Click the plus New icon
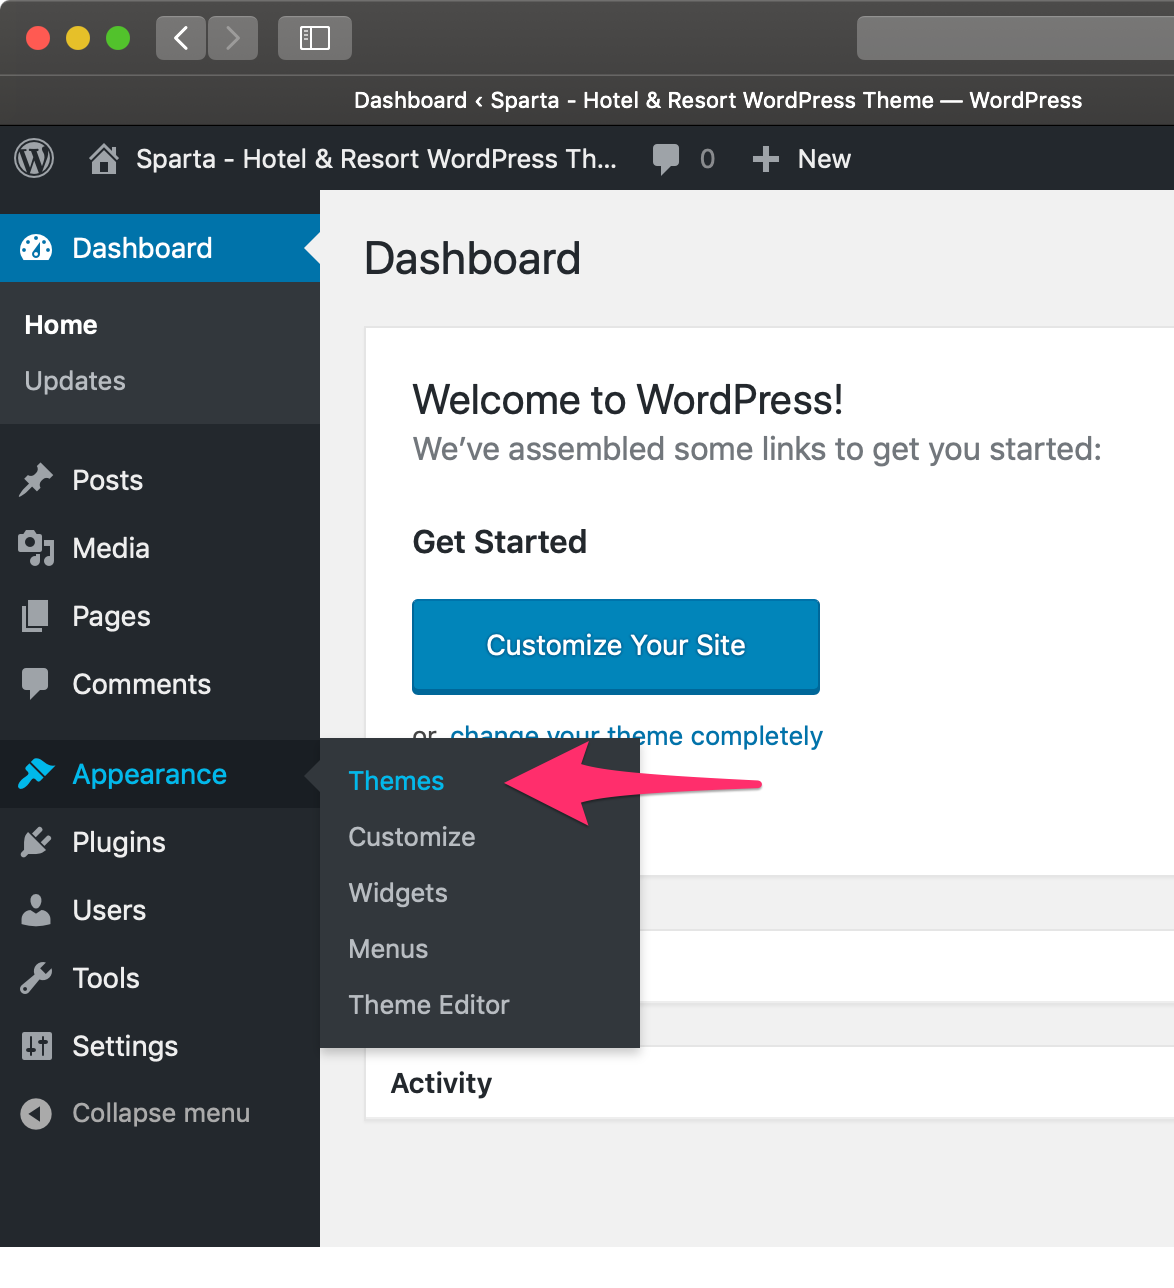1174x1288 pixels. point(766,159)
